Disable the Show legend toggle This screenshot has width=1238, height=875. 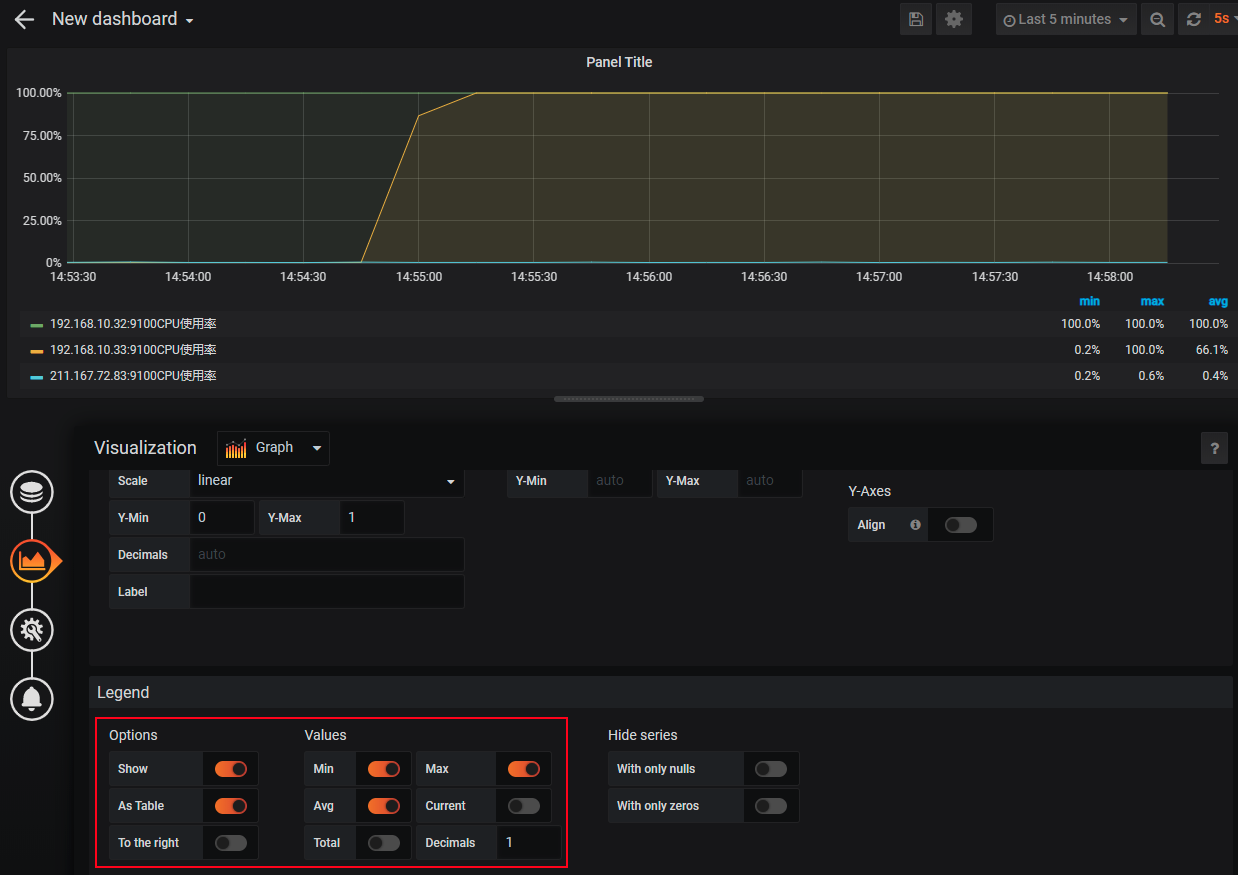pyautogui.click(x=231, y=769)
